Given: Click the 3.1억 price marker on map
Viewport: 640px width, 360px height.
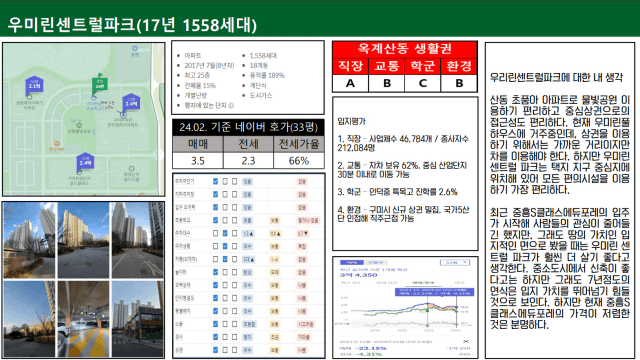Looking at the screenshot, I should [34, 85].
